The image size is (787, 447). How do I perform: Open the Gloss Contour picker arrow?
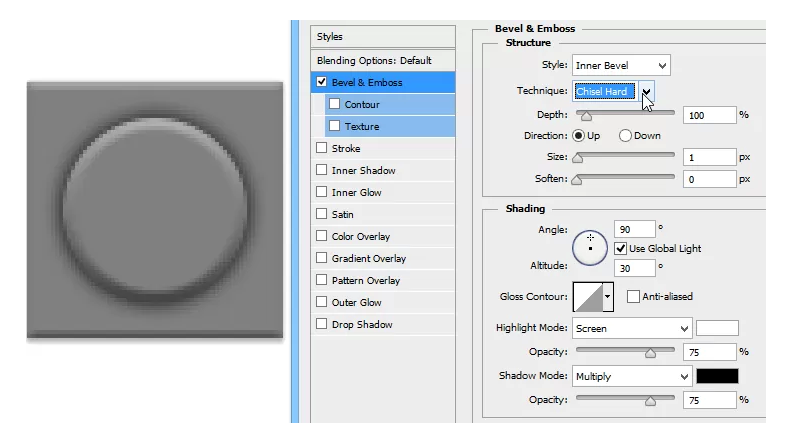coord(607,297)
